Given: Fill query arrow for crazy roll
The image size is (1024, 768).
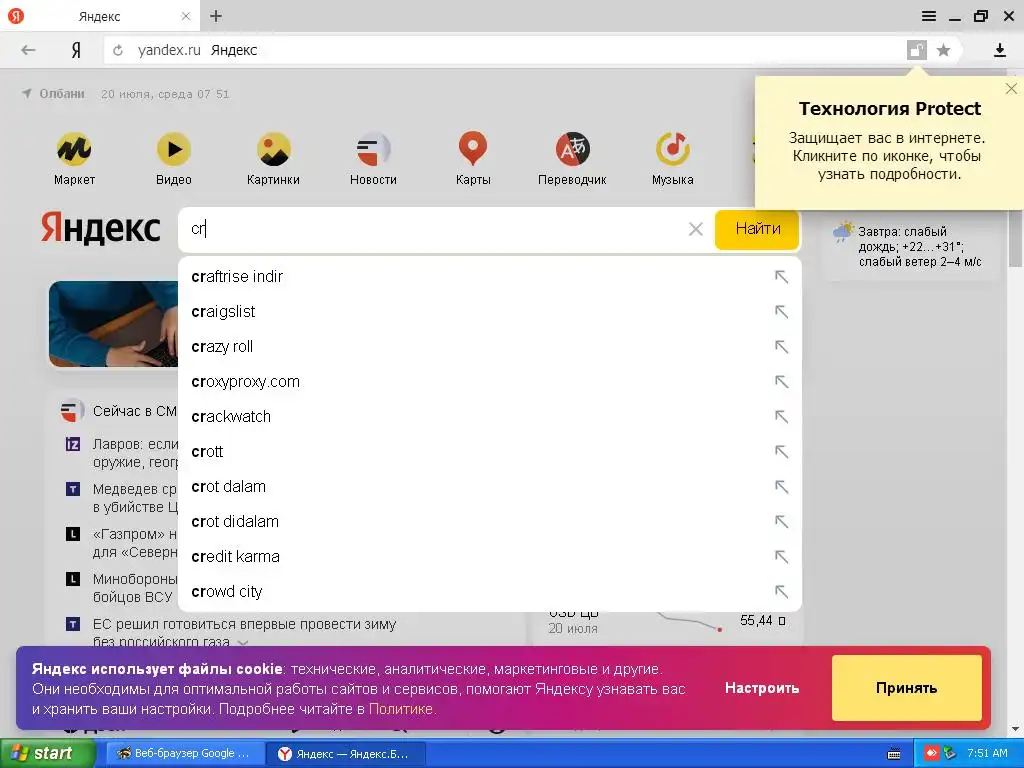Looking at the screenshot, I should pos(781,347).
